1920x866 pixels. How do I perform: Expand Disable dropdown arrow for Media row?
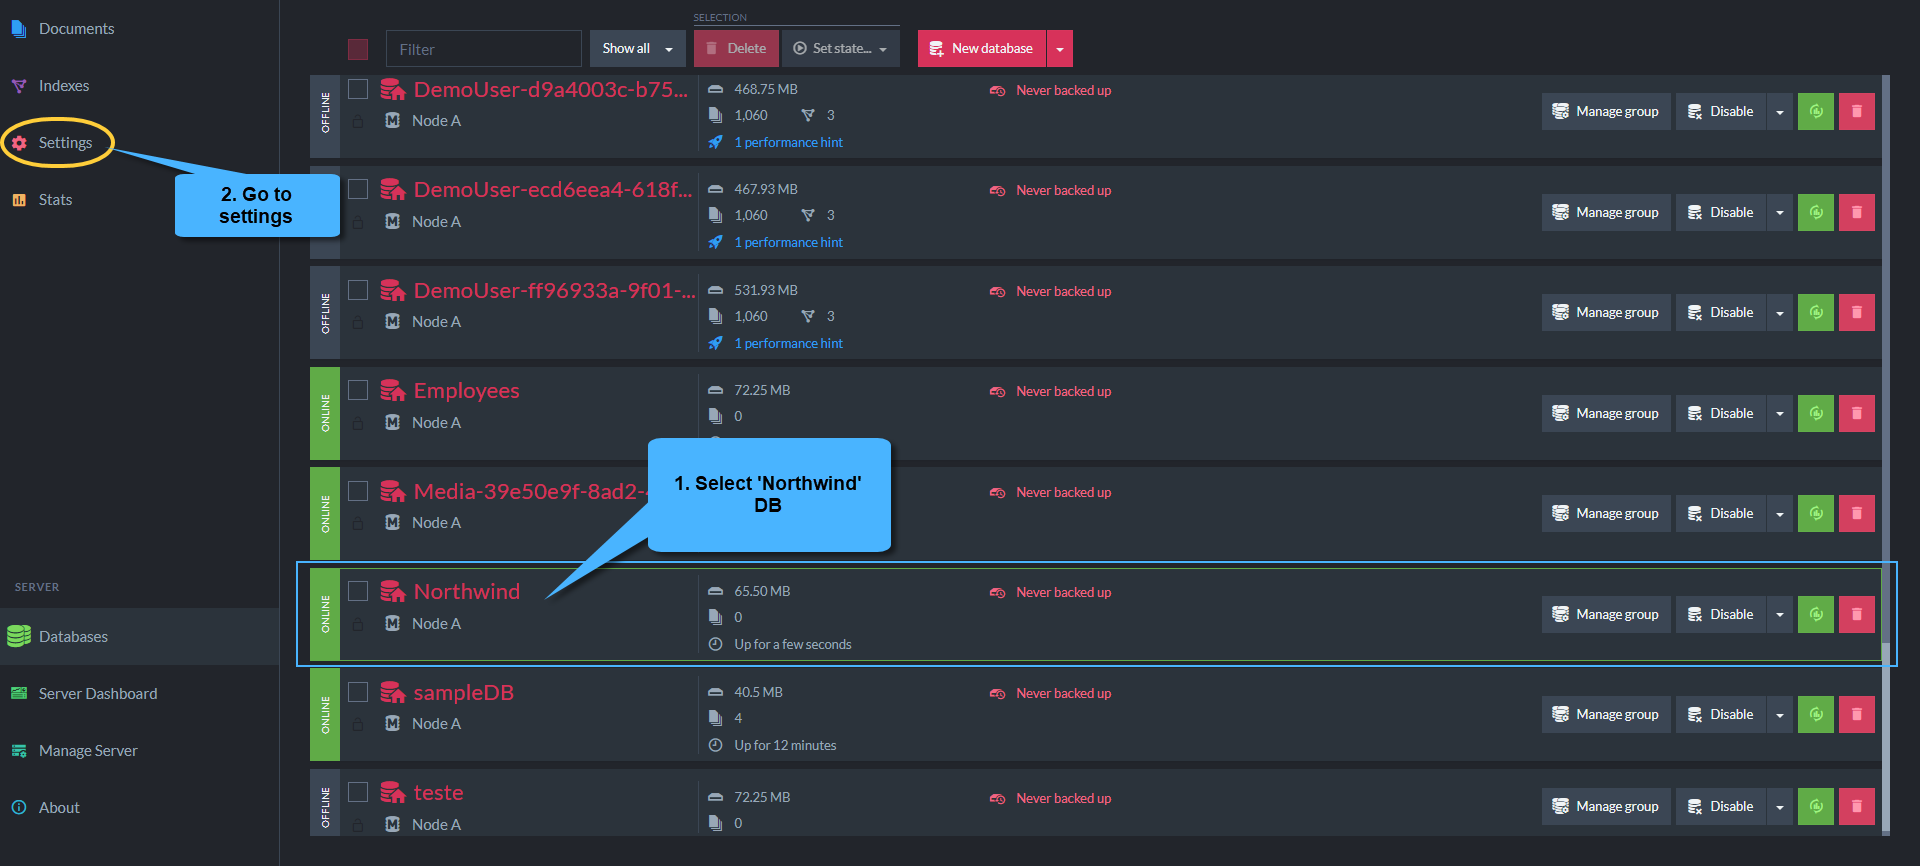[x=1779, y=513]
